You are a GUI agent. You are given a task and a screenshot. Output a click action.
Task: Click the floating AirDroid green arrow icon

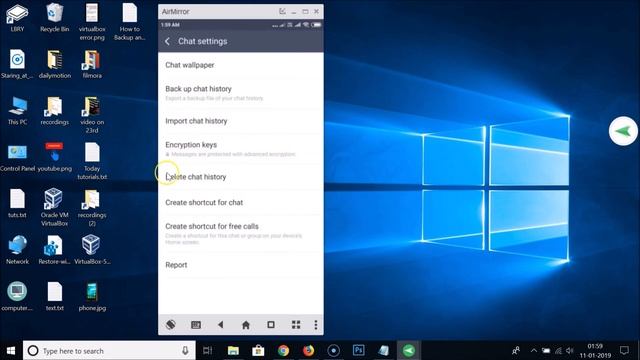pos(623,131)
